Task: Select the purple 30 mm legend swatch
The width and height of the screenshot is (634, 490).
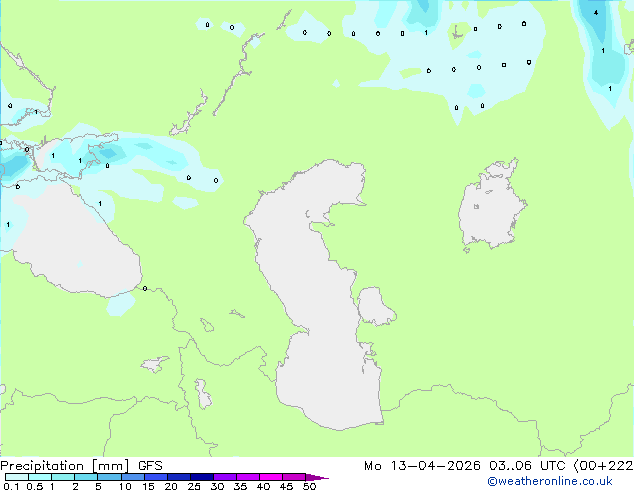Action: click(x=225, y=477)
